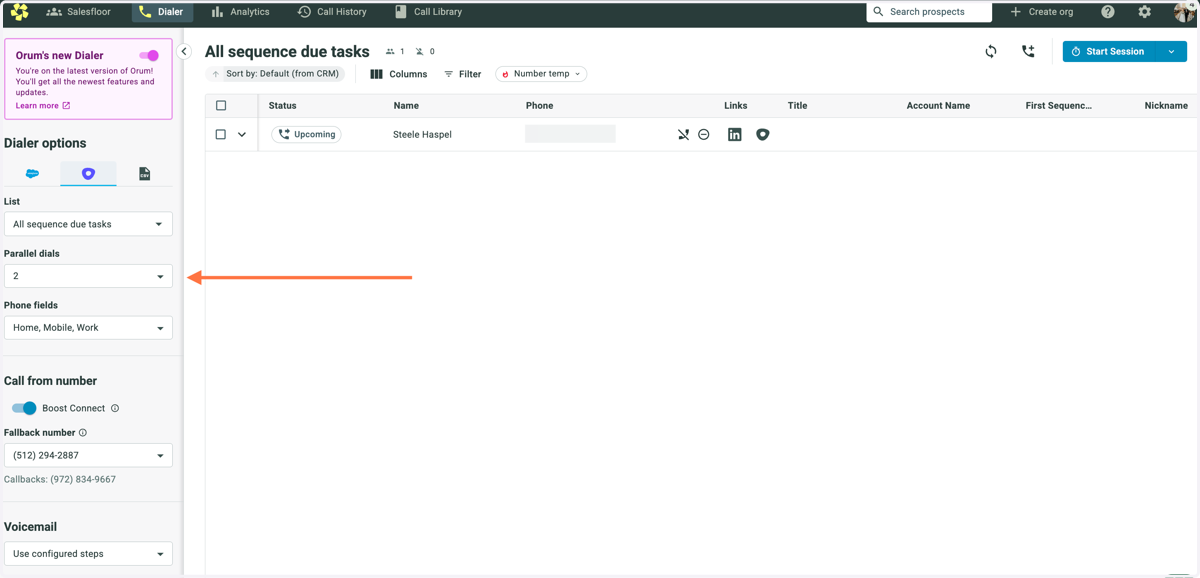Click the redacted phone number cell
The height and width of the screenshot is (578, 1200).
[x=570, y=134]
